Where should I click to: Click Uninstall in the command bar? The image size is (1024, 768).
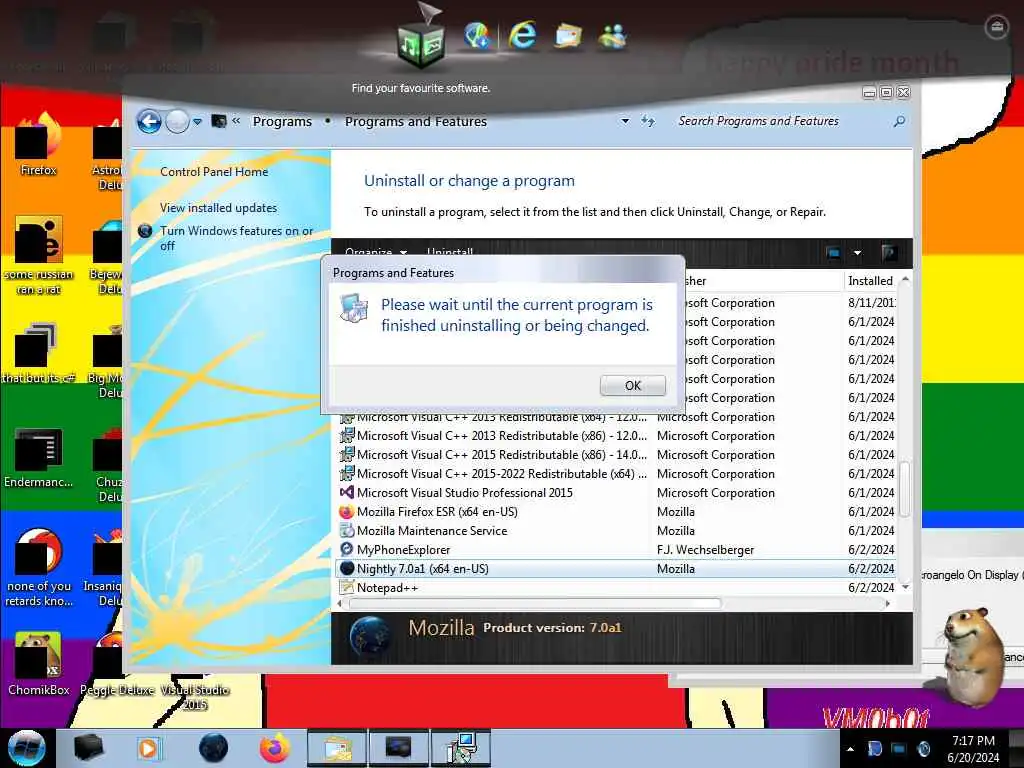pyautogui.click(x=450, y=252)
